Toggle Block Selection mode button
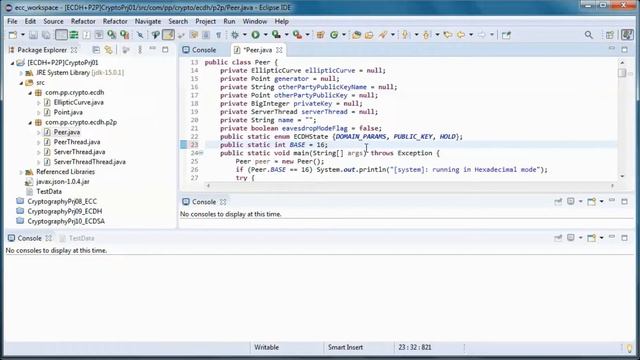Image resolution: width=640 pixels, height=360 pixels. click(x=206, y=35)
